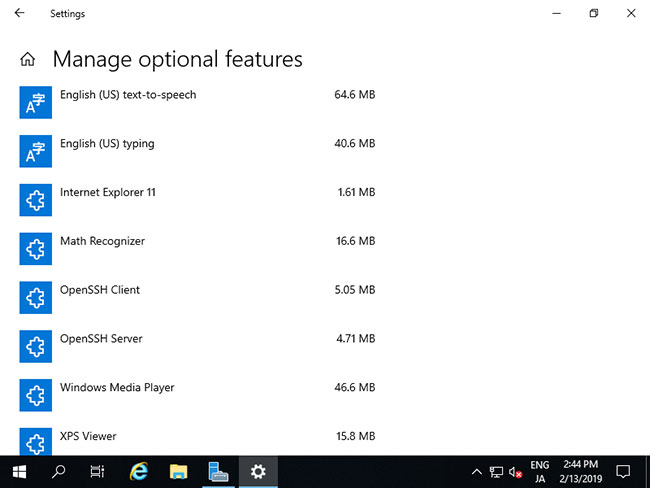Click the 46.6 MB size value
This screenshot has width=650, height=488.
click(x=355, y=387)
